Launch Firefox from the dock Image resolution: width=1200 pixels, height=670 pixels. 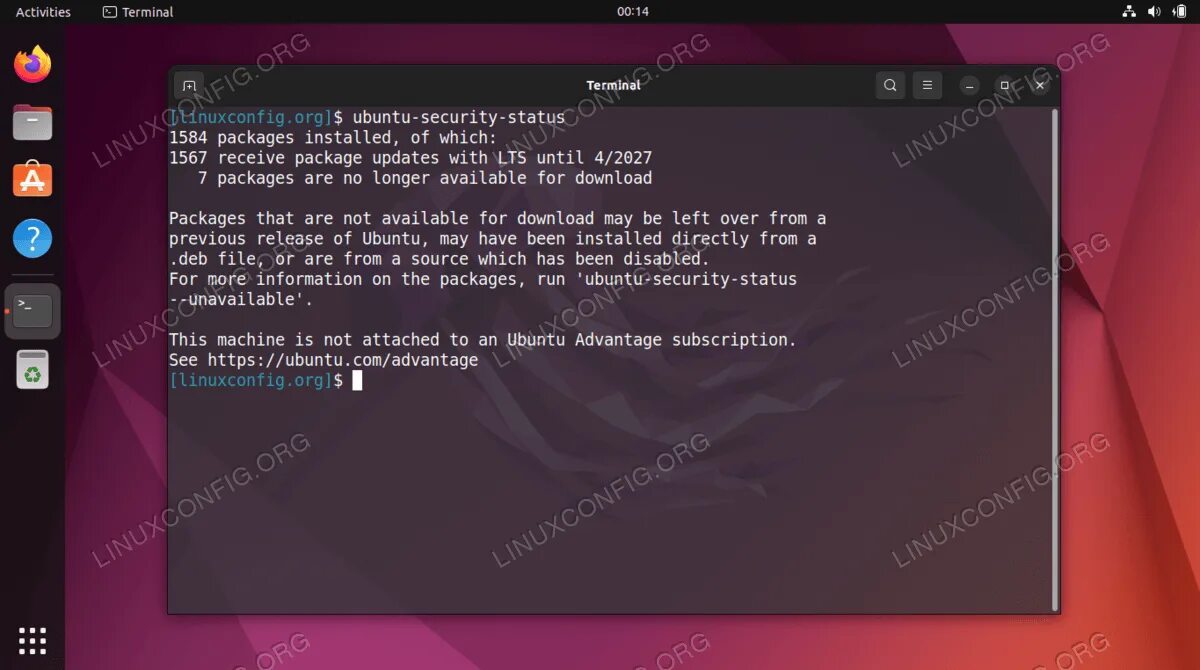33,65
